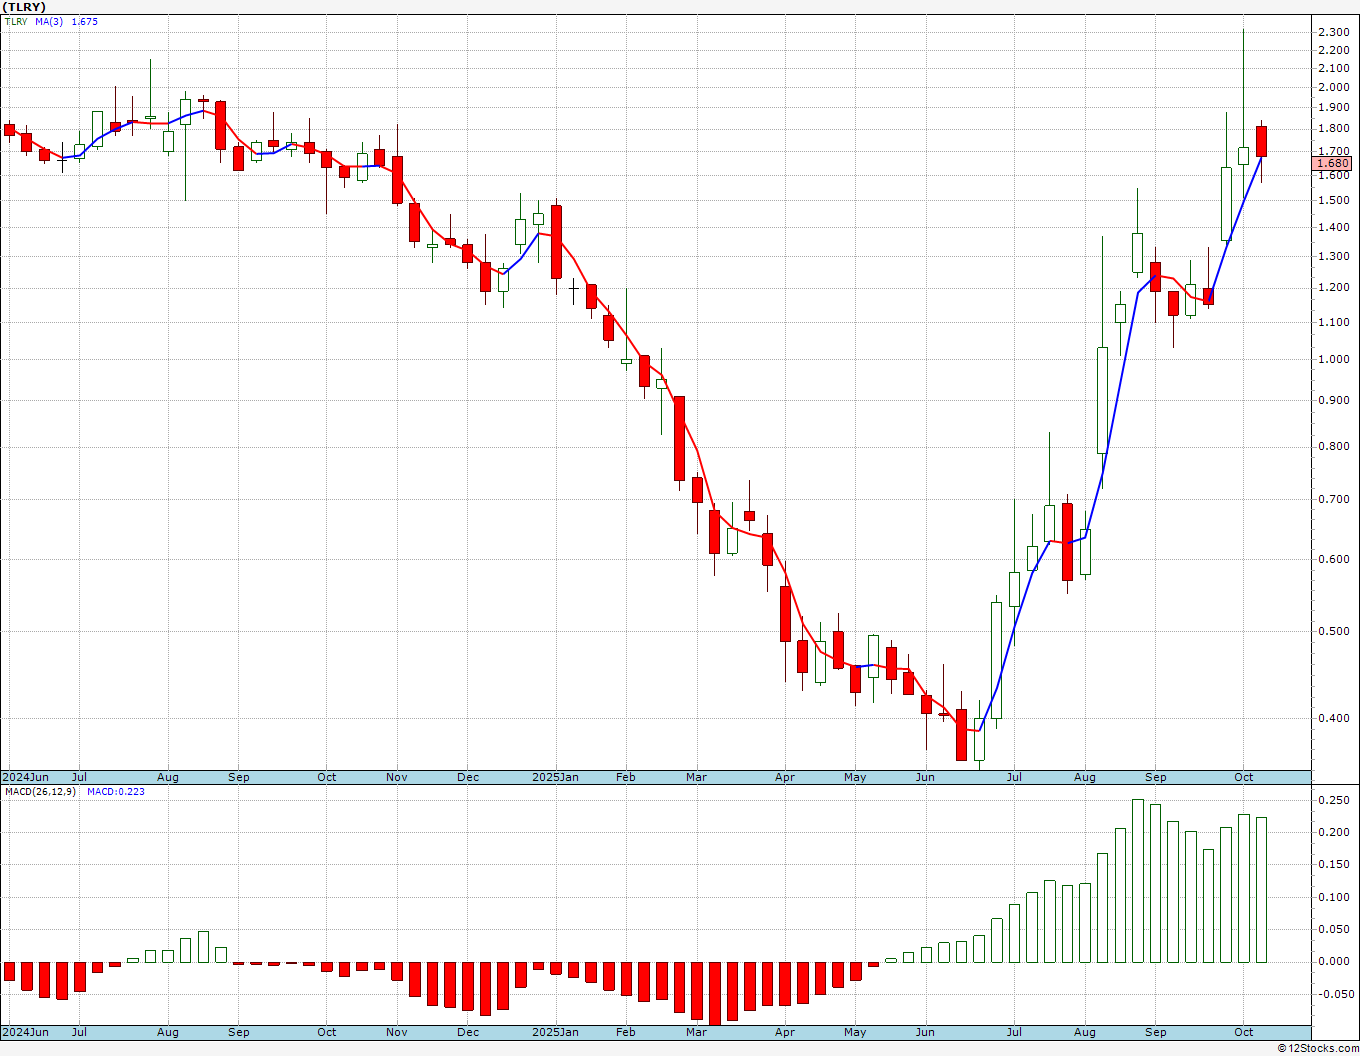1360x1056 pixels.
Task: Click the 1.675 moving average value
Action: click(85, 21)
